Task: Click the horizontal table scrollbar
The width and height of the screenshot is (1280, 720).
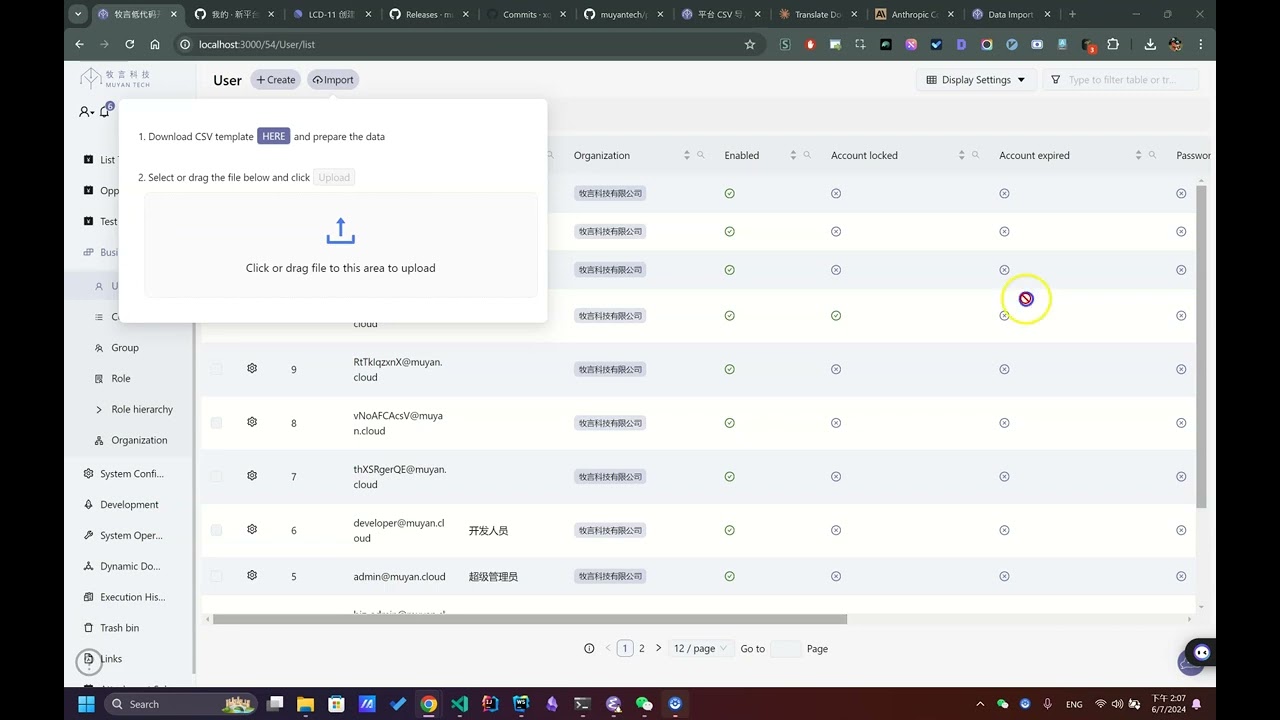Action: (x=530, y=619)
